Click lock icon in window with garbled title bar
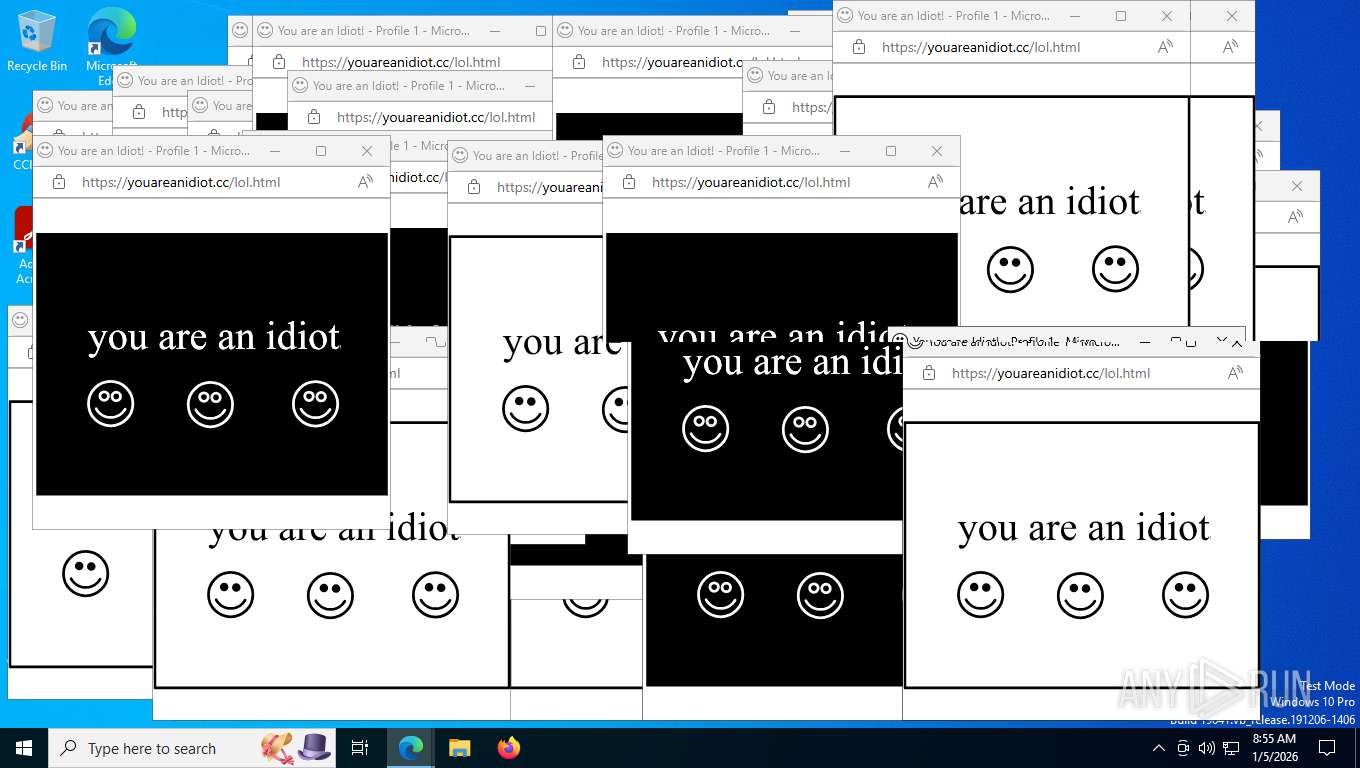1360x768 pixels. coord(929,373)
